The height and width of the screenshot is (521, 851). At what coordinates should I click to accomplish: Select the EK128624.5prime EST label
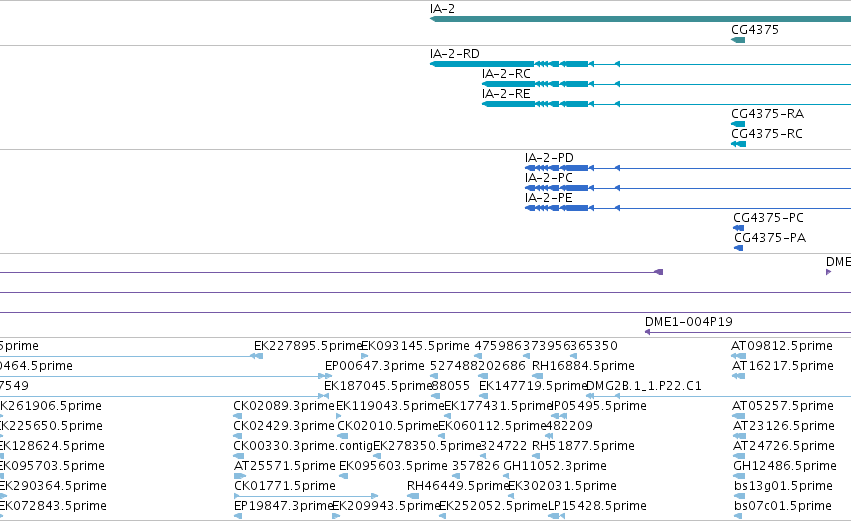pos(52,446)
